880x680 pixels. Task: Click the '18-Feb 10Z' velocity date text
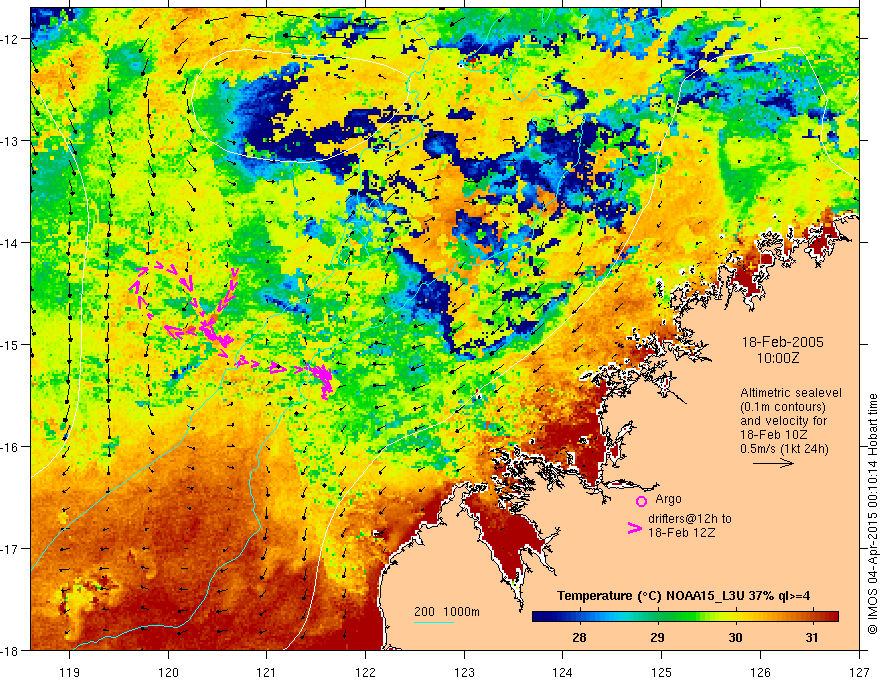773,435
